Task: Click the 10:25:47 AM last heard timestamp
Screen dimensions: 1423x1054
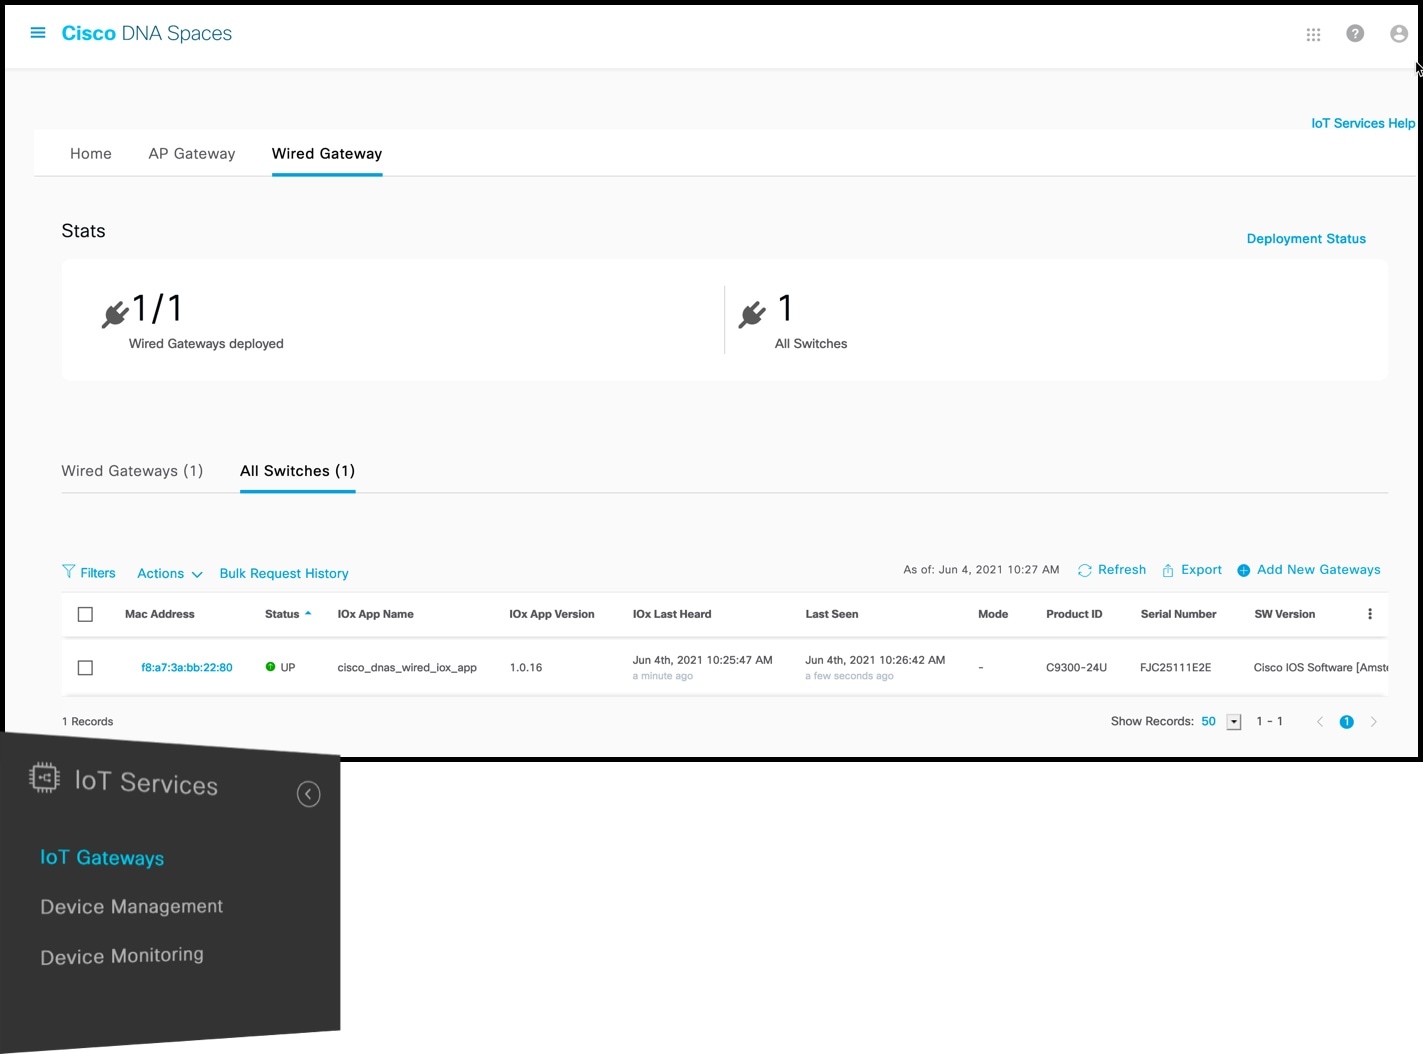Action: pos(702,660)
